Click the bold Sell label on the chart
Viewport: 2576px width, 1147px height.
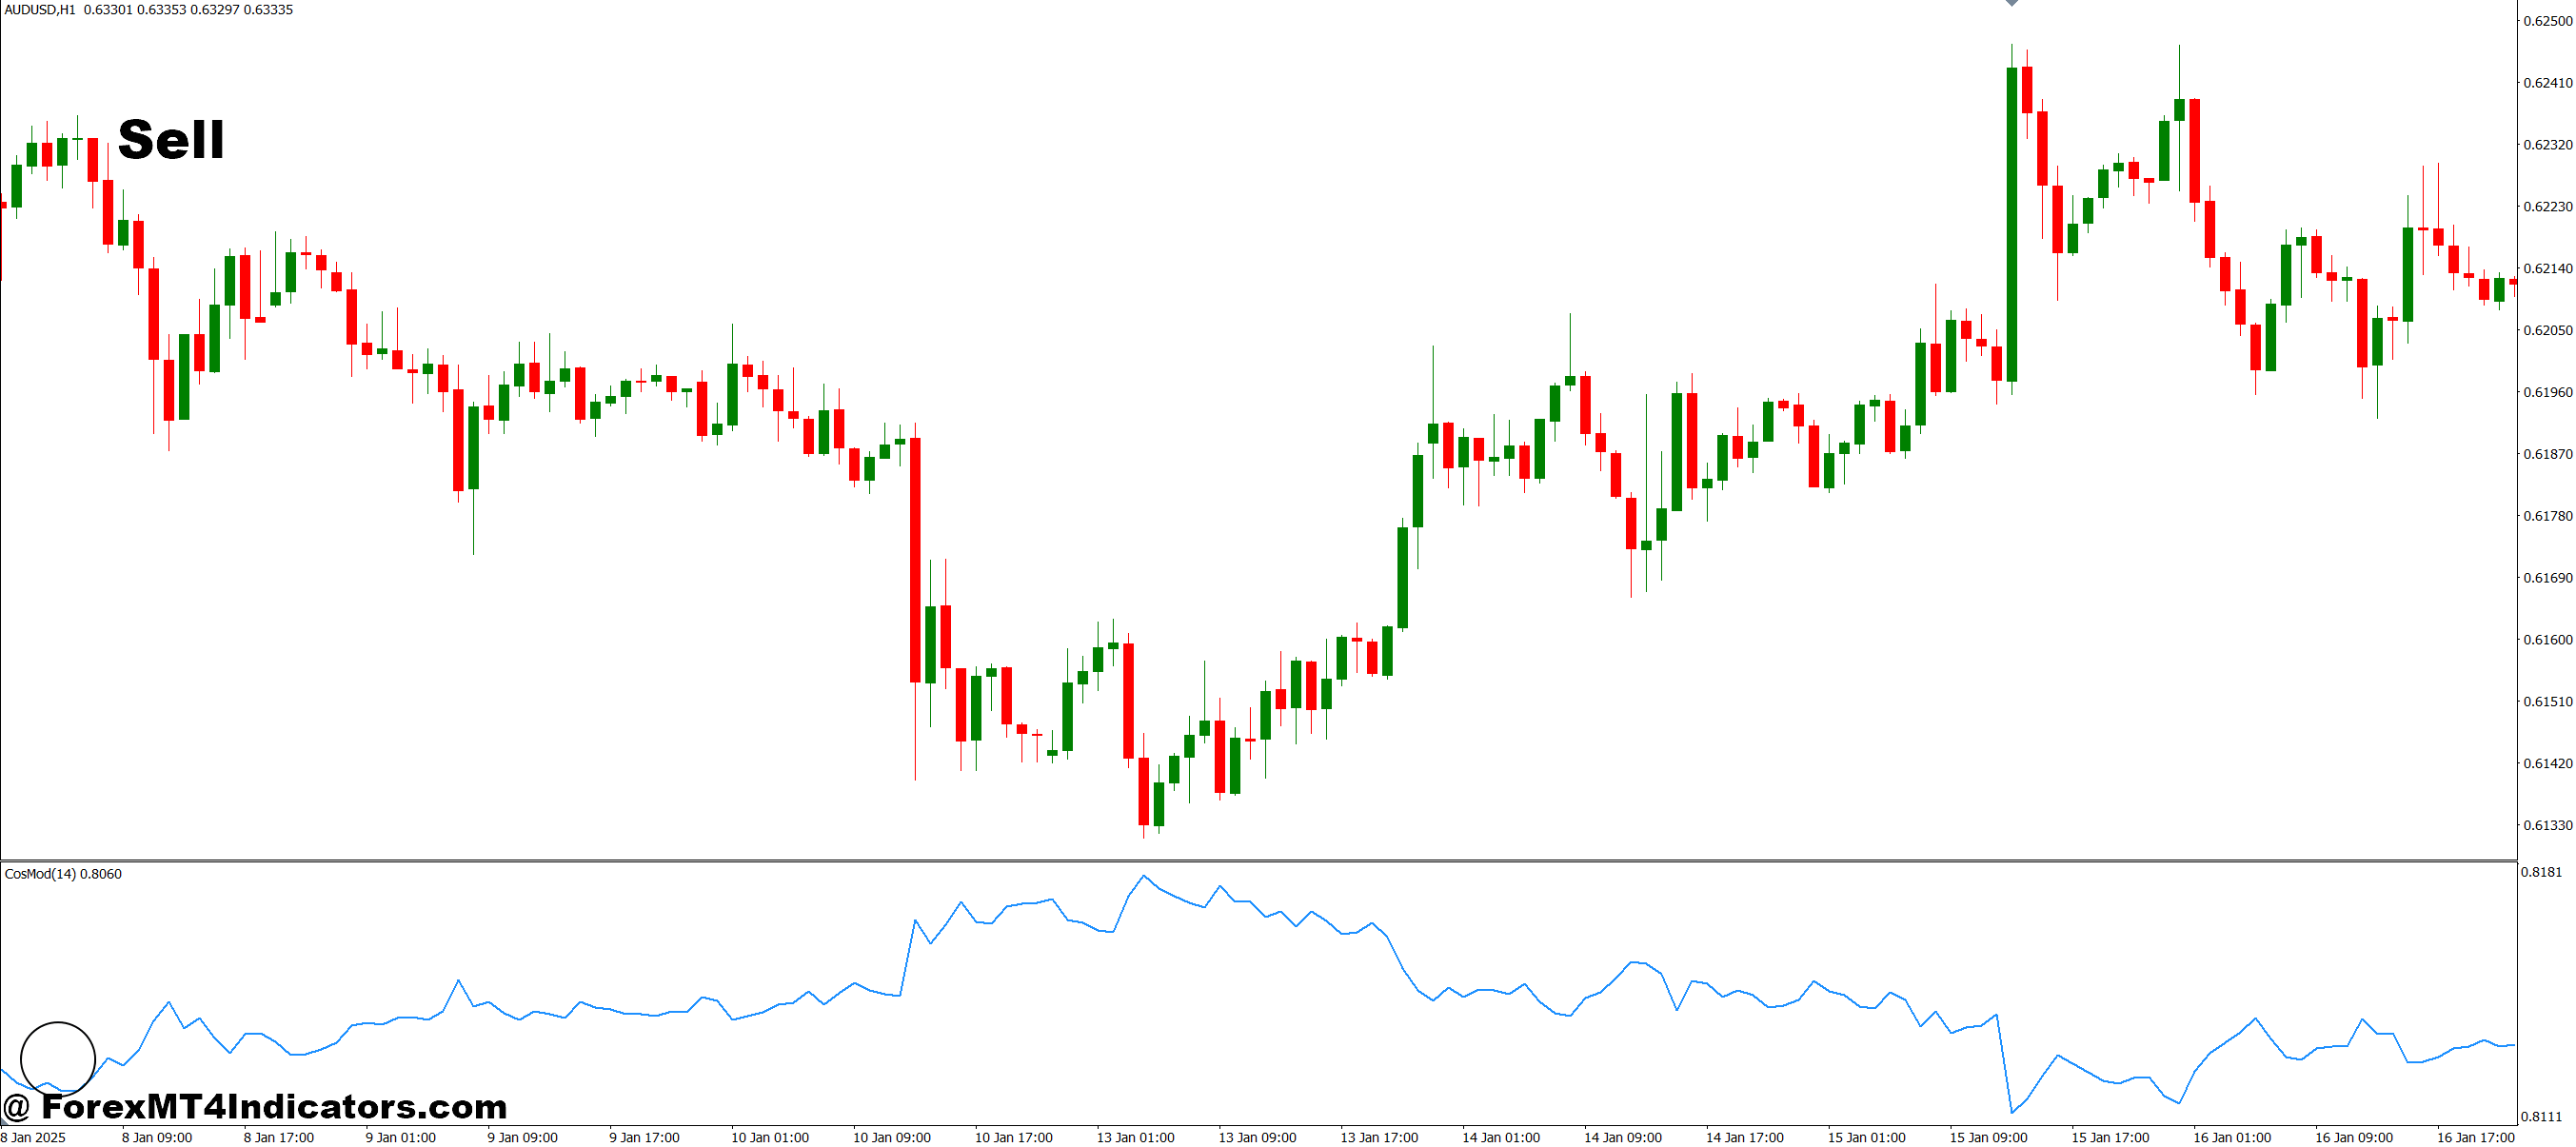172,140
